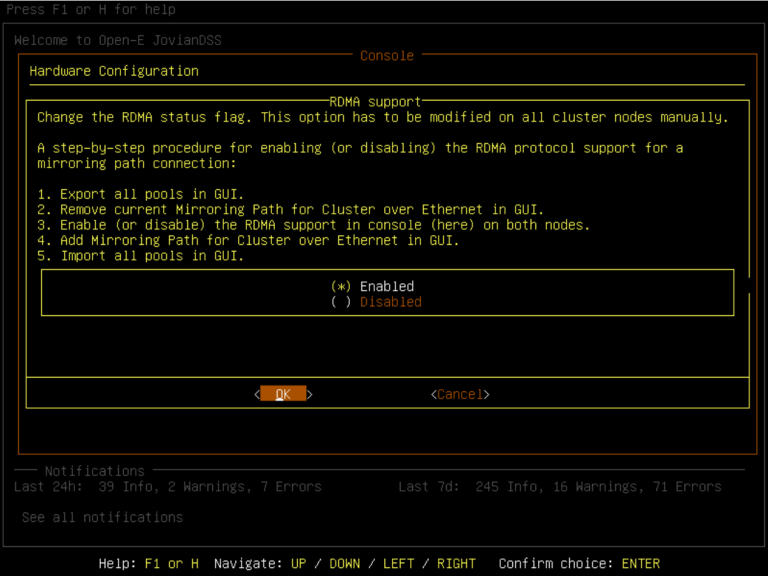
Task: Click the RDMA support heading
Action: [375, 101]
